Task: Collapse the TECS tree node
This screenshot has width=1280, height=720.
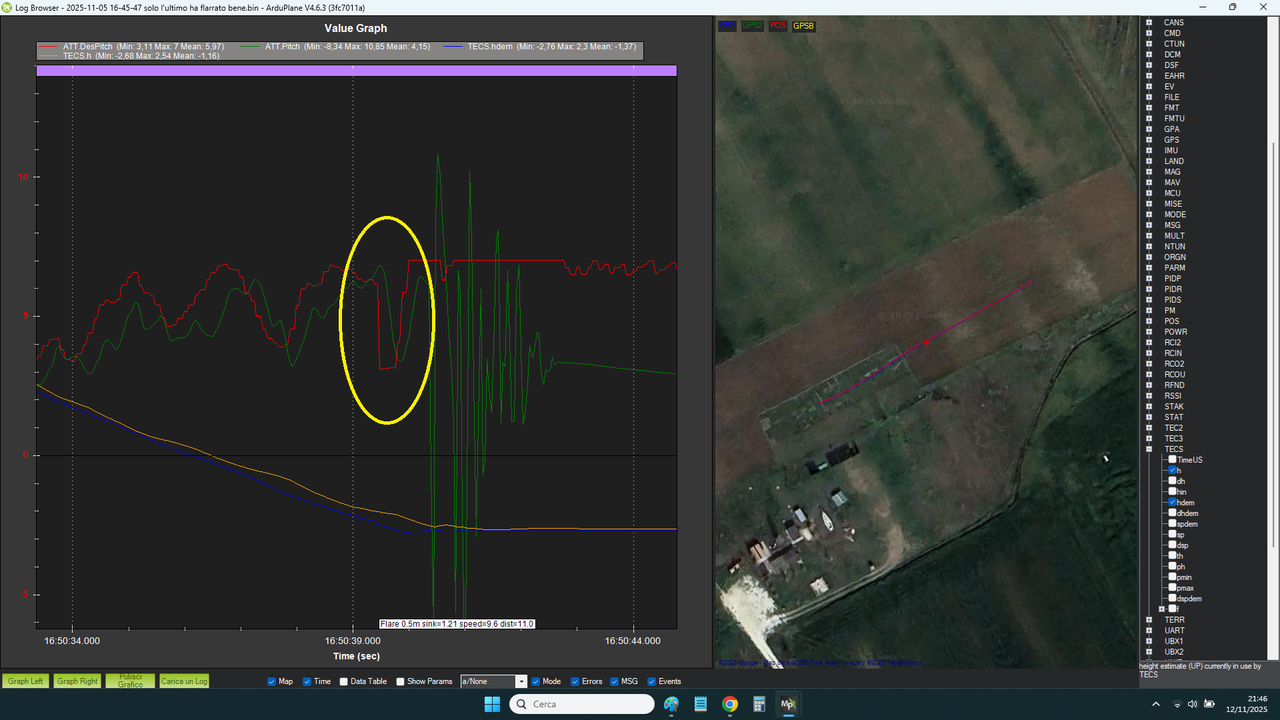Action: coord(1149,449)
